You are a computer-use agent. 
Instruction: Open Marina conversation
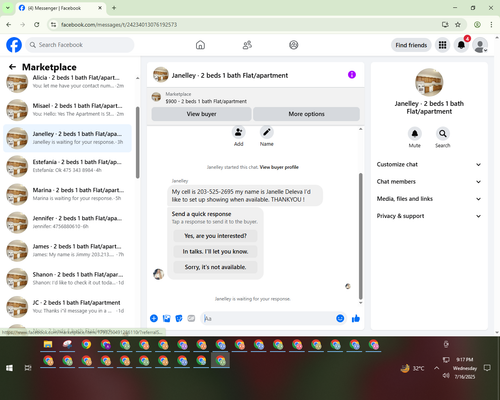coord(68,194)
